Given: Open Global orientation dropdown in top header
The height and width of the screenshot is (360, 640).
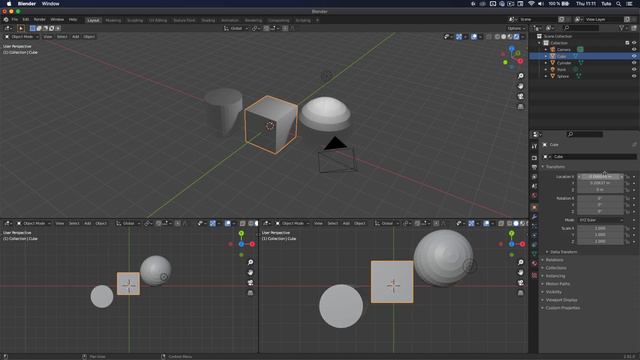Looking at the screenshot, I should point(236,28).
